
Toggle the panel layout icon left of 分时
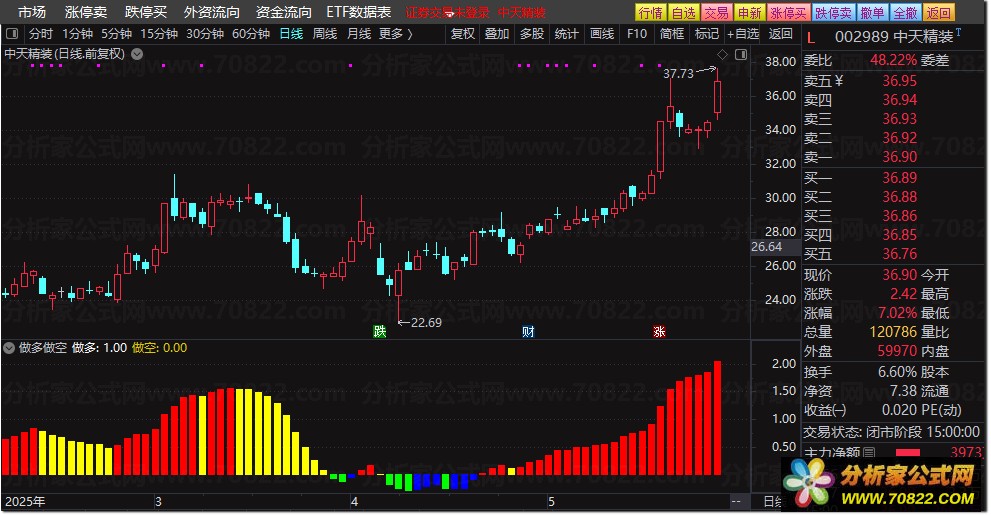coord(13,33)
